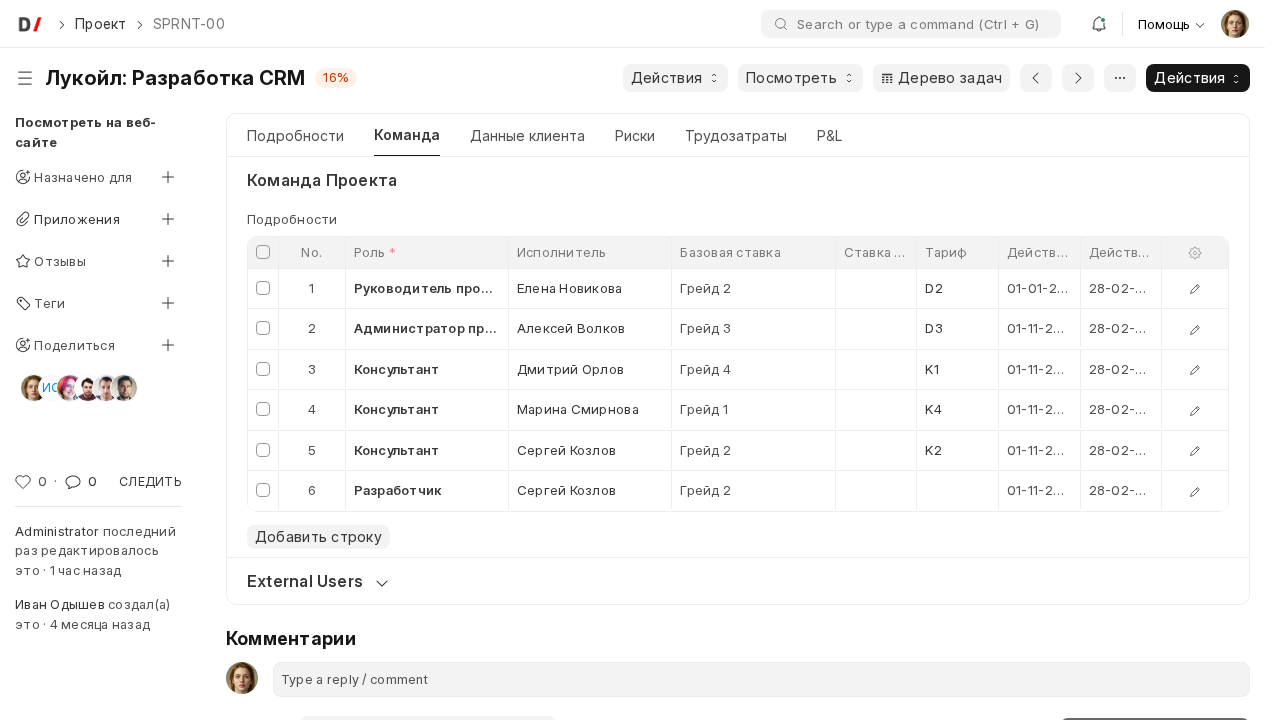Check the row 4 Марина Смирнова checkbox

tap(263, 409)
